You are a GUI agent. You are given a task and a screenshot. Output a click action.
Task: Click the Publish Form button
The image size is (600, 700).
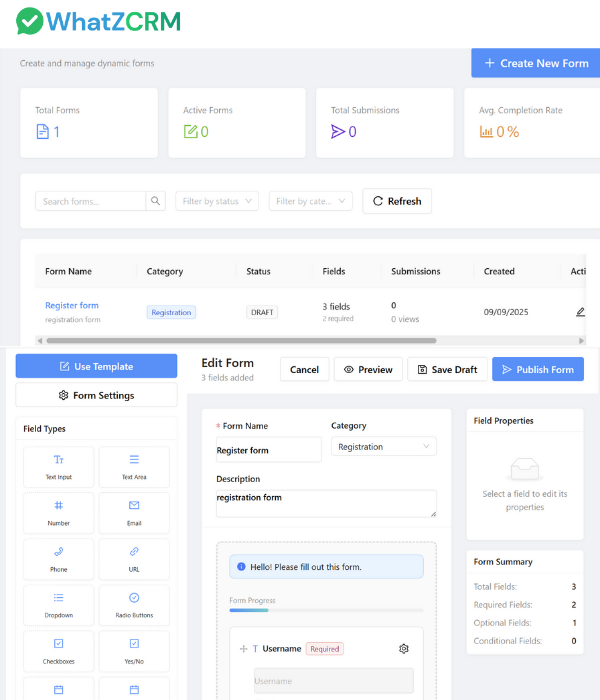[537, 369]
